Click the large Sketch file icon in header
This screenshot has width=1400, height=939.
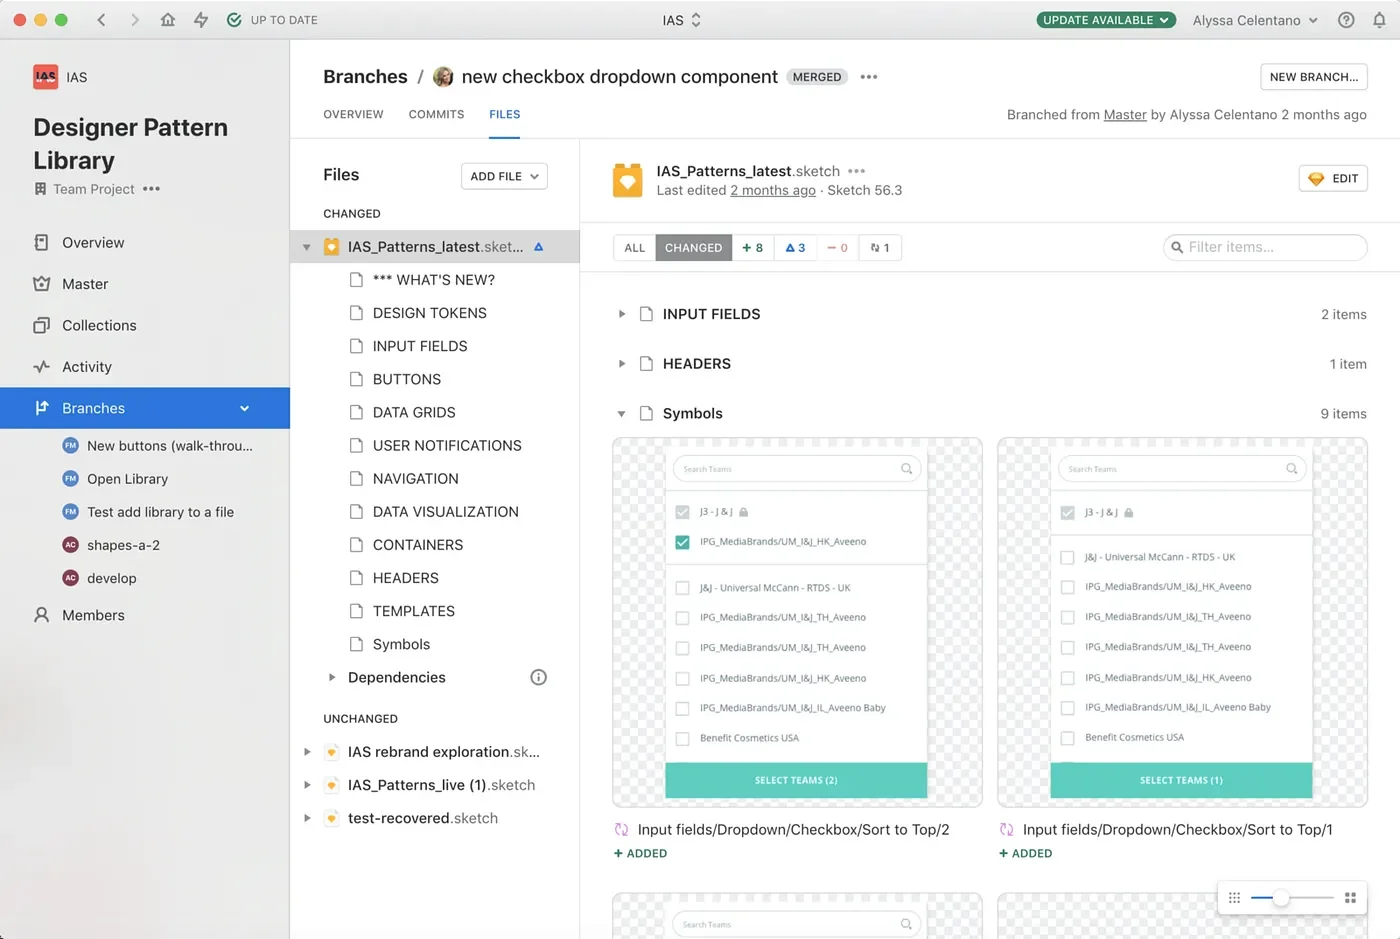coord(628,181)
